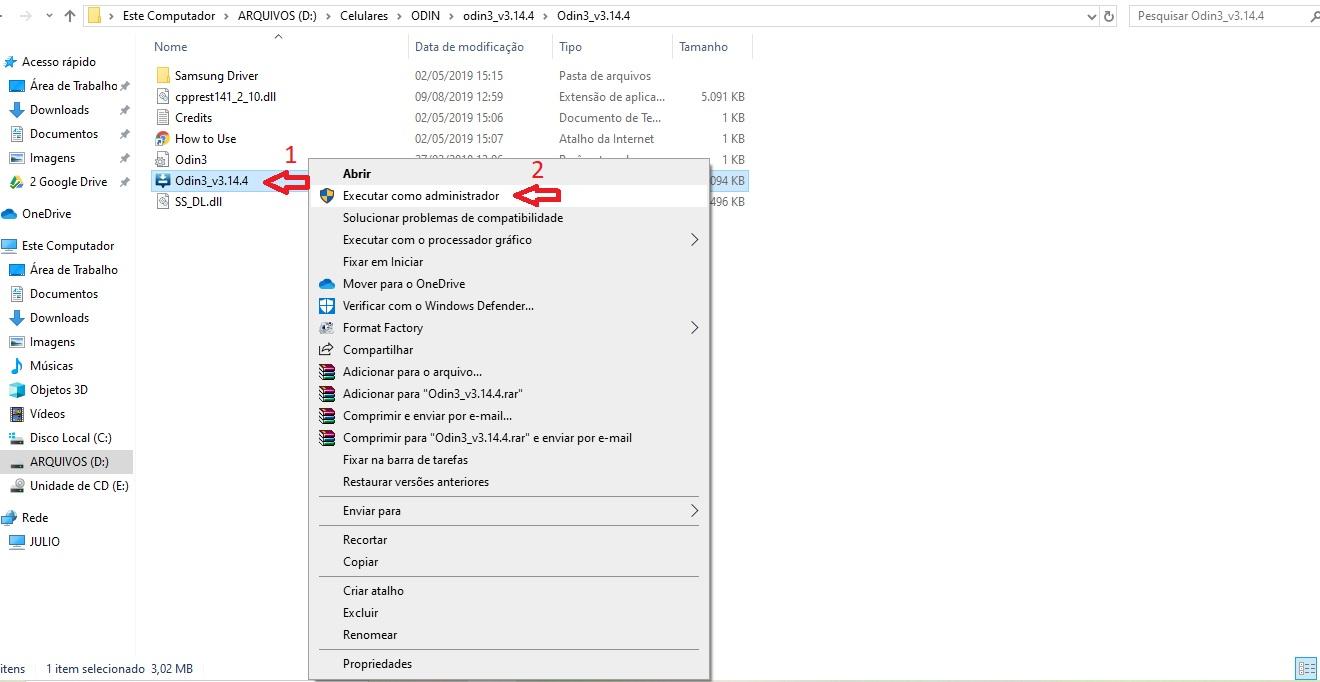
Task: Open Vídeos folder in navigation pane
Action: click(x=47, y=414)
